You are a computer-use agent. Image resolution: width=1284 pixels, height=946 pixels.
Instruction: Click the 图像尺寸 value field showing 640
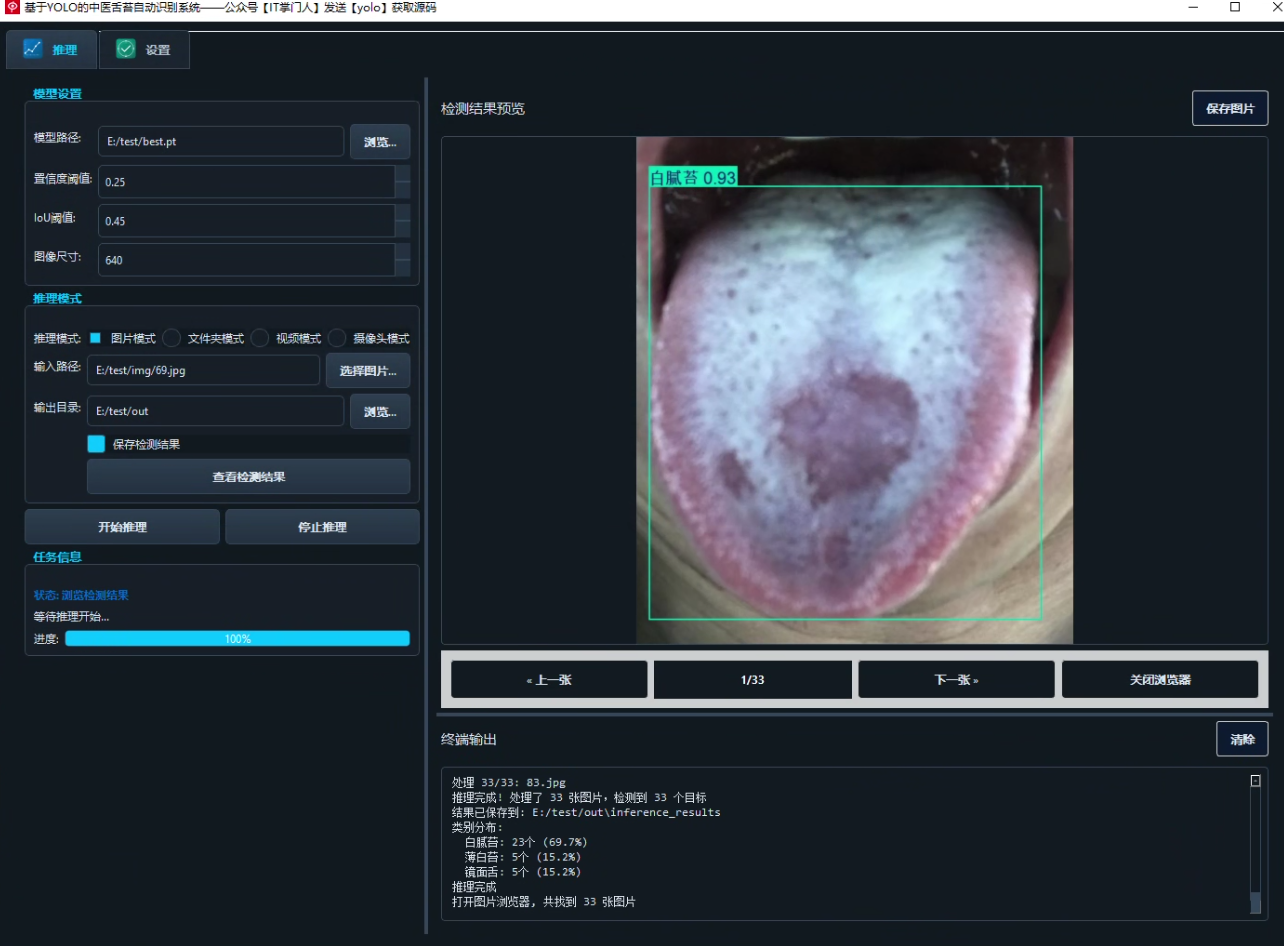click(x=246, y=260)
